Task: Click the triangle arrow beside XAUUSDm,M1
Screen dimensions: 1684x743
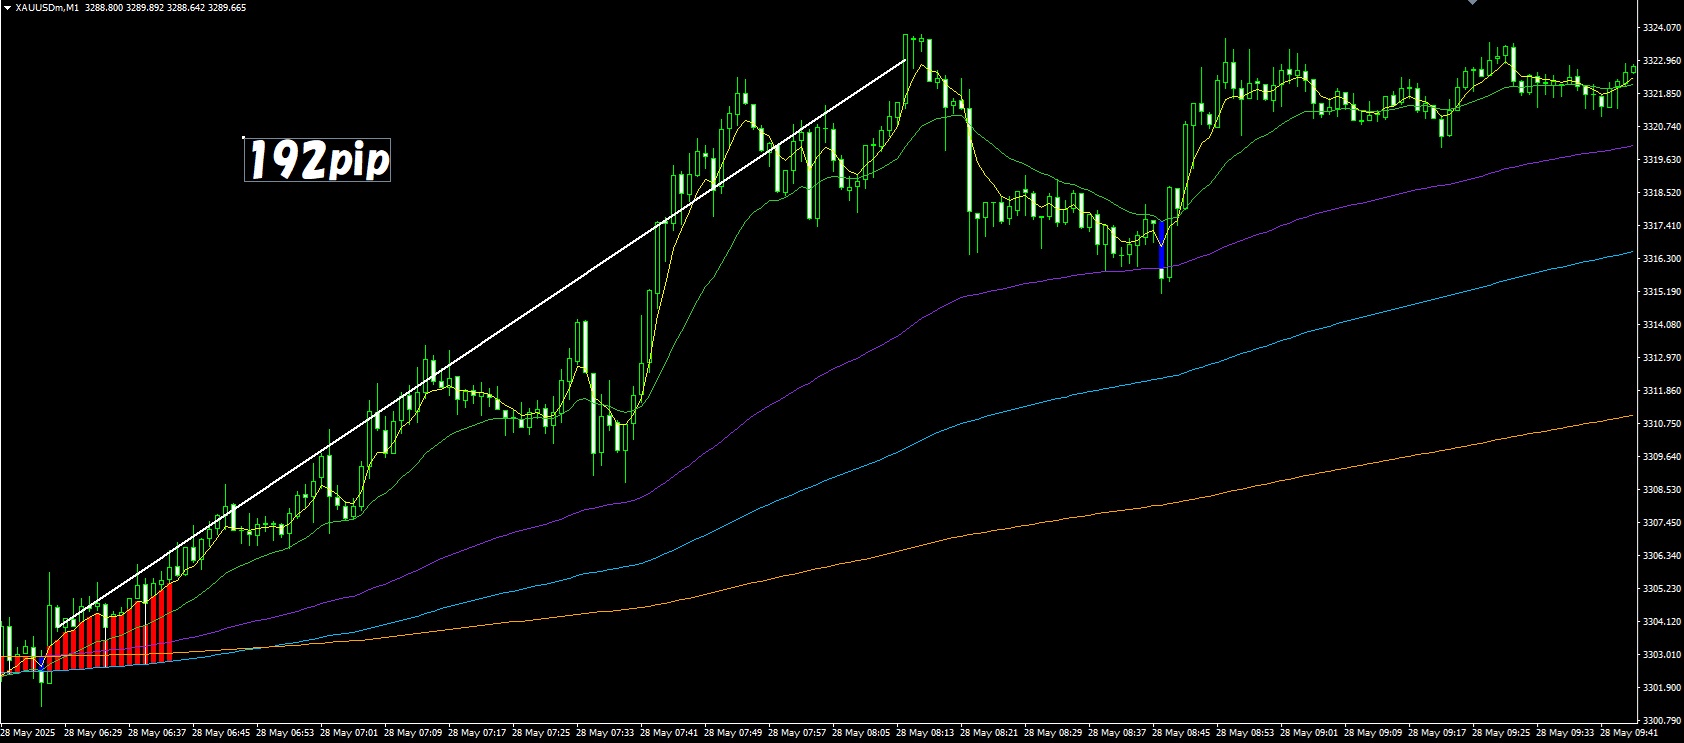Action: 6,8
